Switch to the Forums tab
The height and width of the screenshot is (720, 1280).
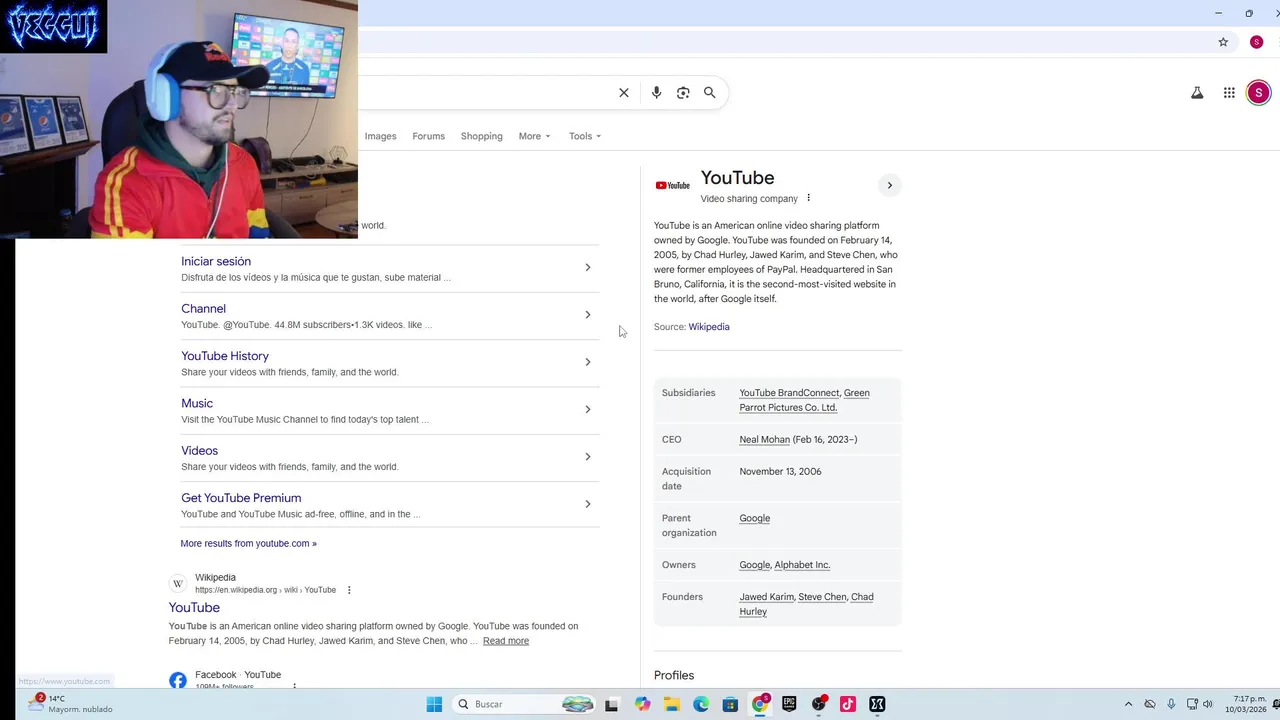(428, 136)
